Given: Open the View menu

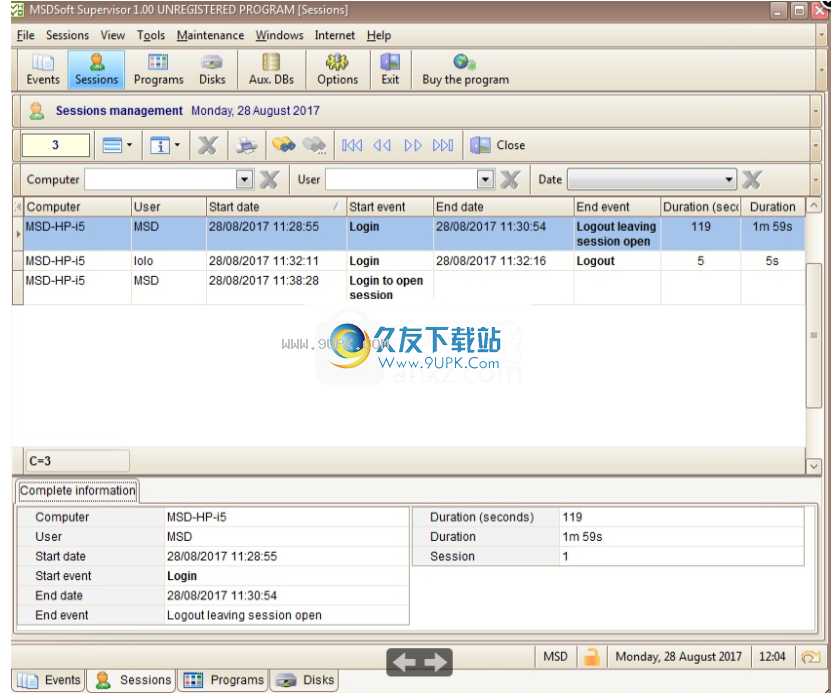Looking at the screenshot, I should (113, 35).
